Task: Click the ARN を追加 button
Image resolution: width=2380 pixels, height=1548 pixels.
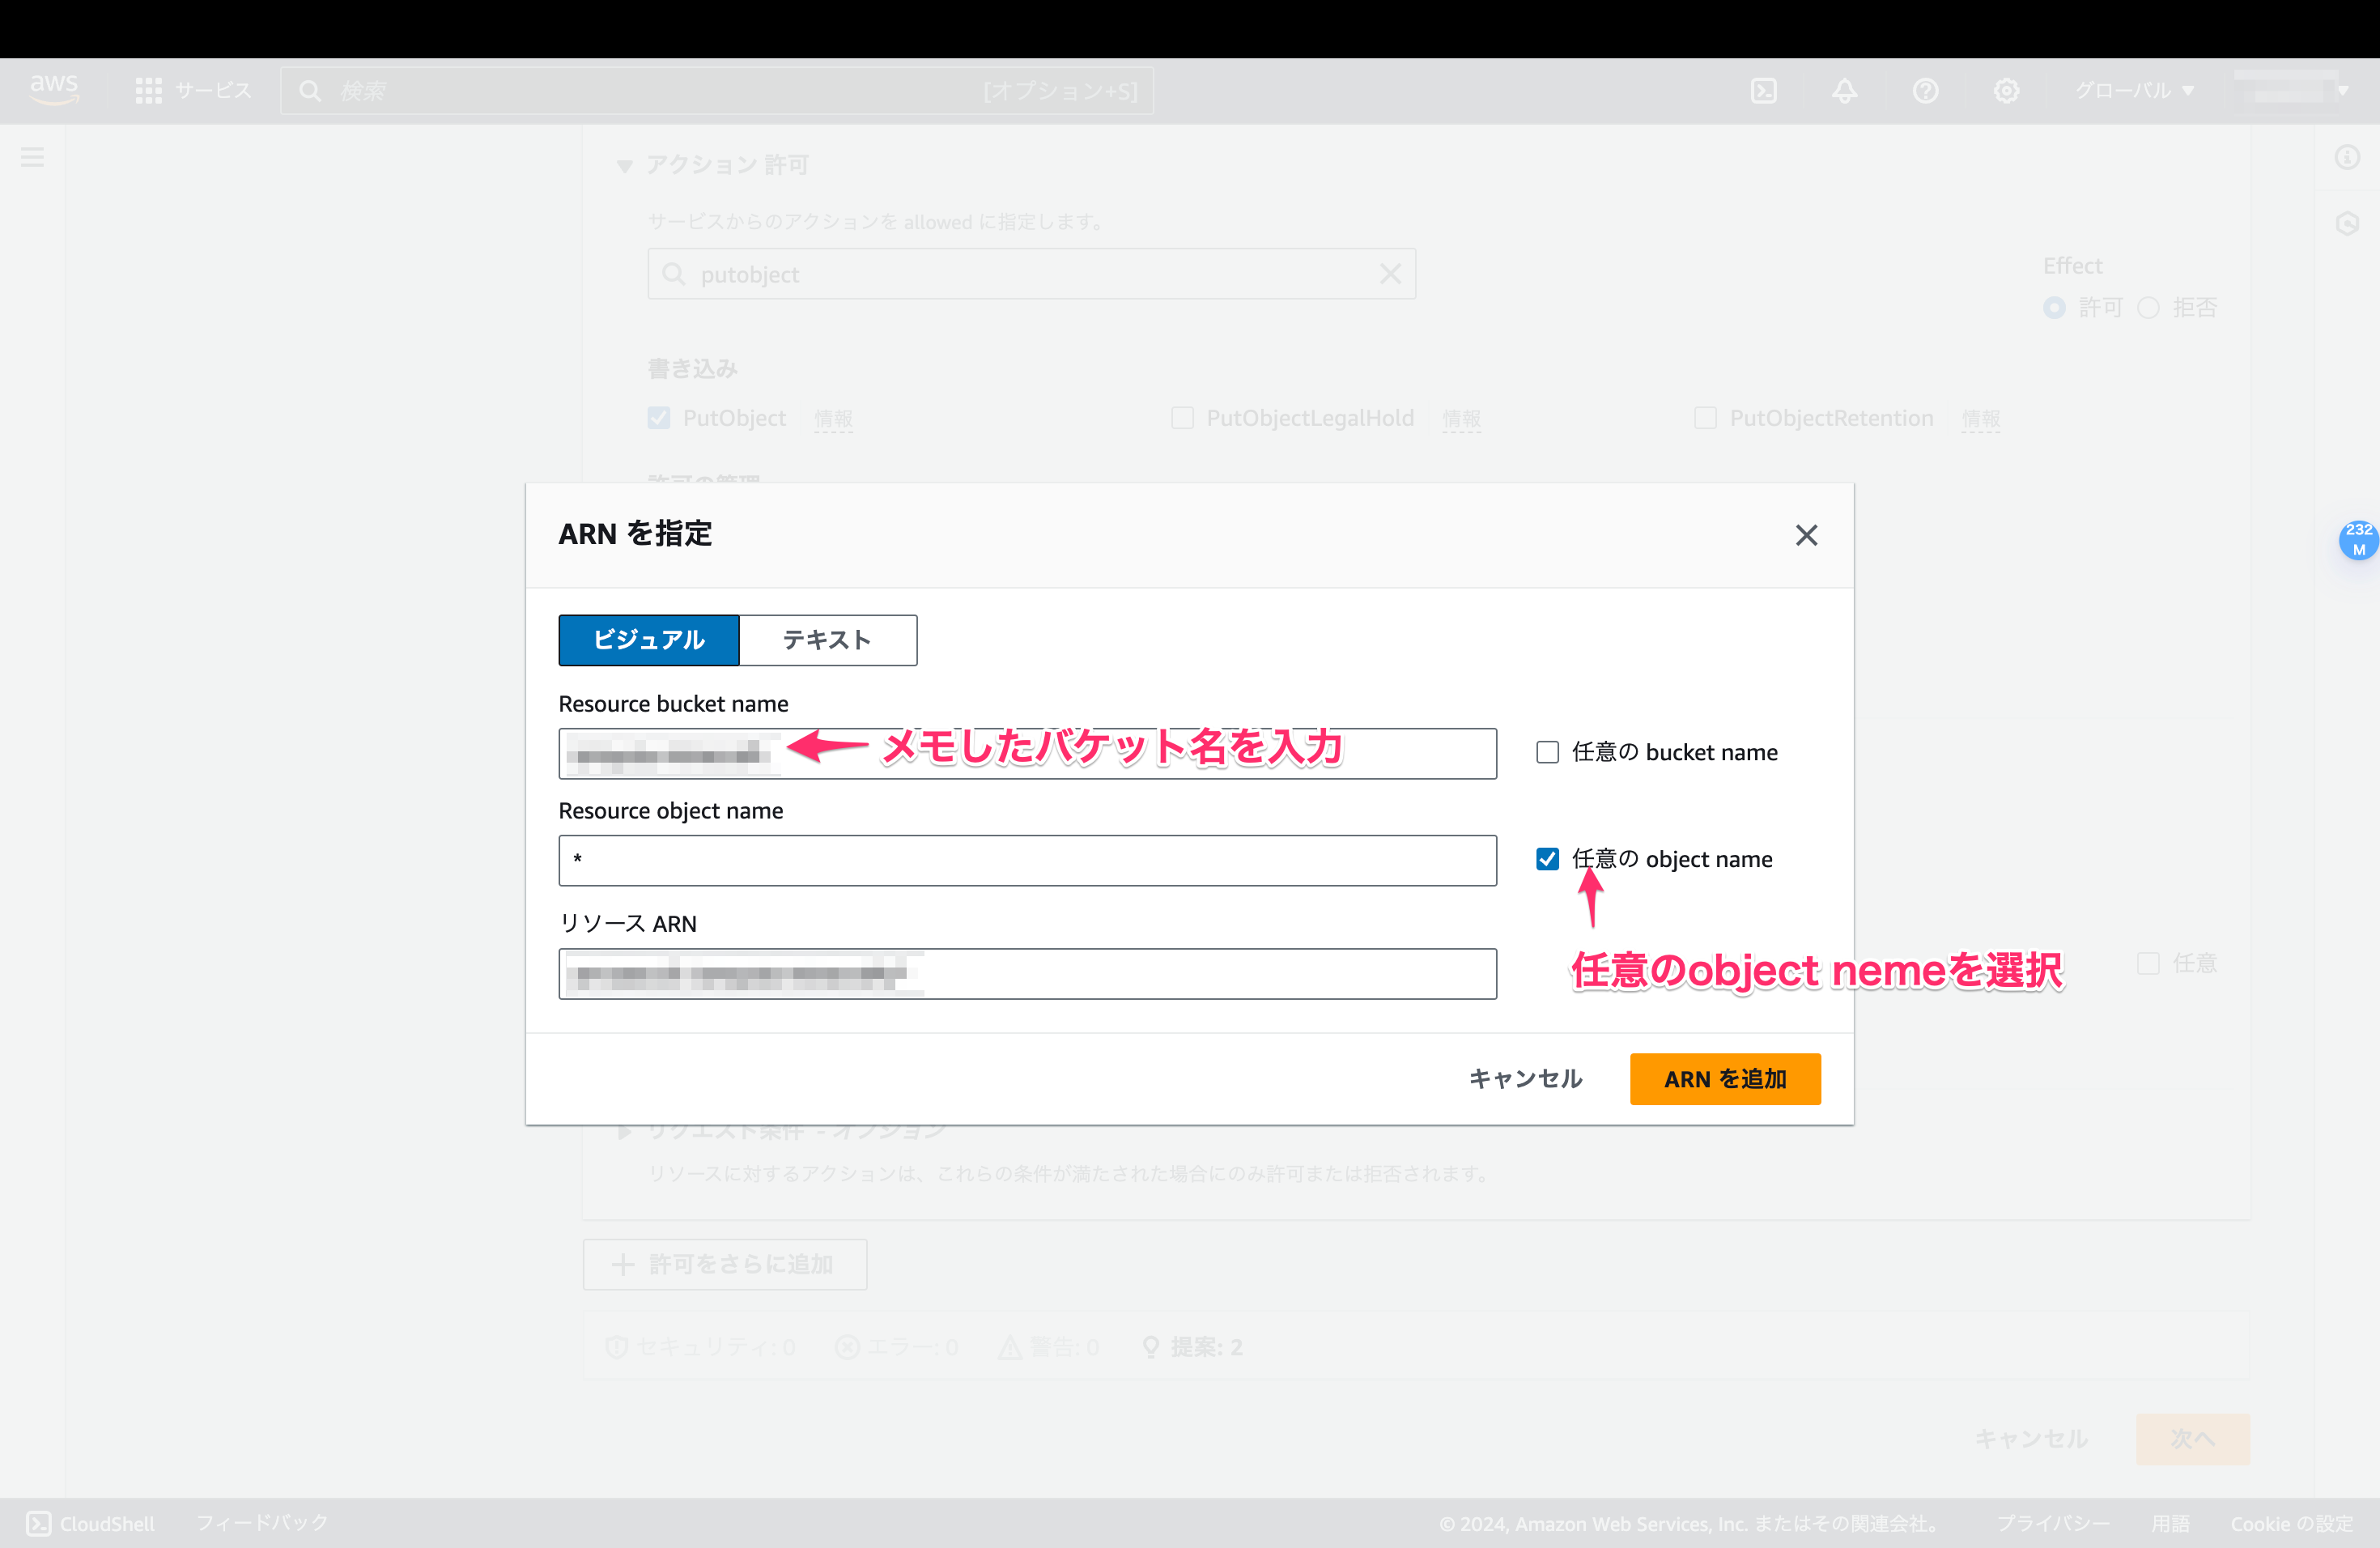Action: (1724, 1078)
